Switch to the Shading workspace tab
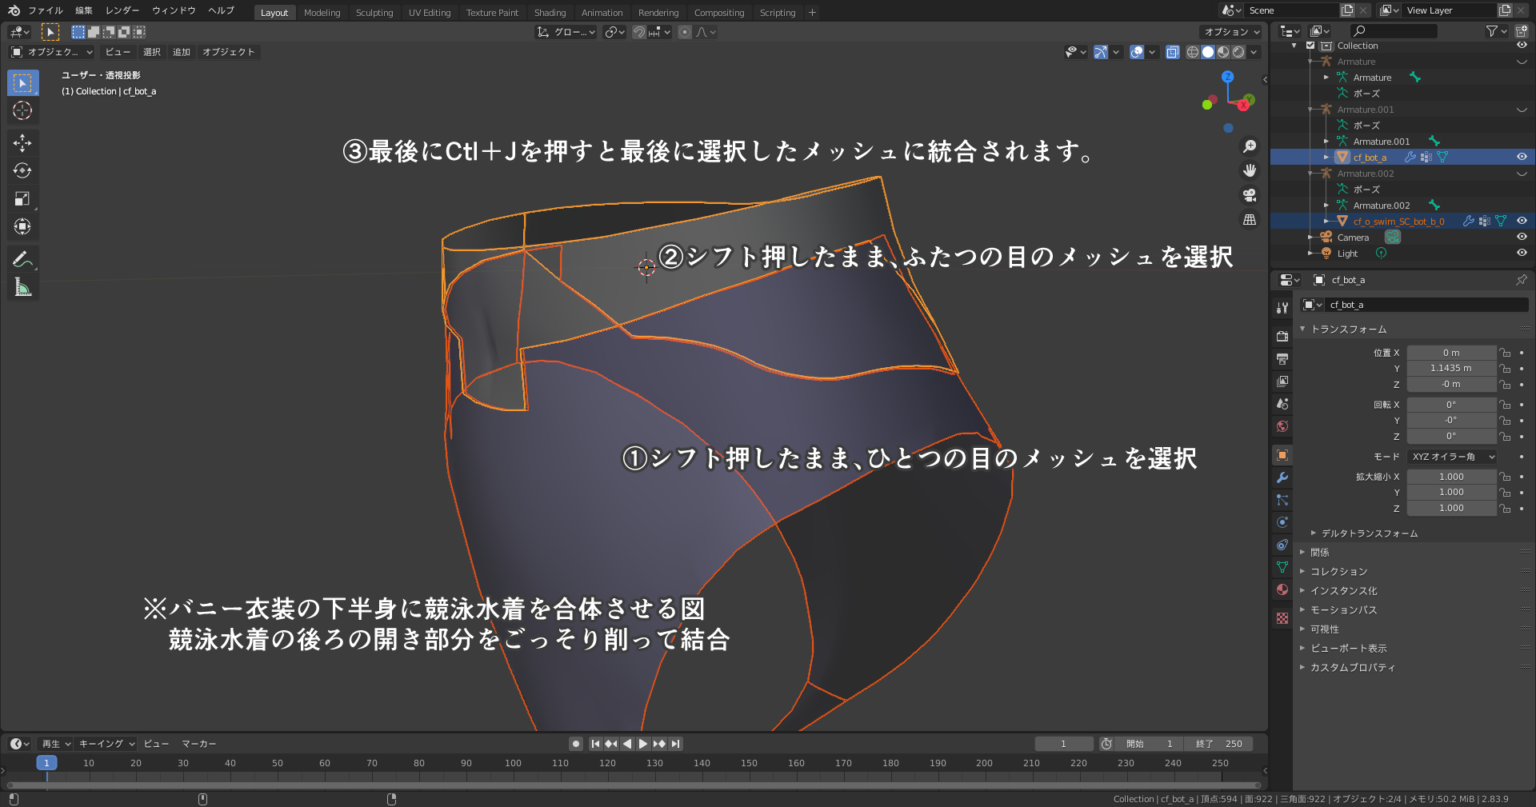1536x807 pixels. [549, 13]
